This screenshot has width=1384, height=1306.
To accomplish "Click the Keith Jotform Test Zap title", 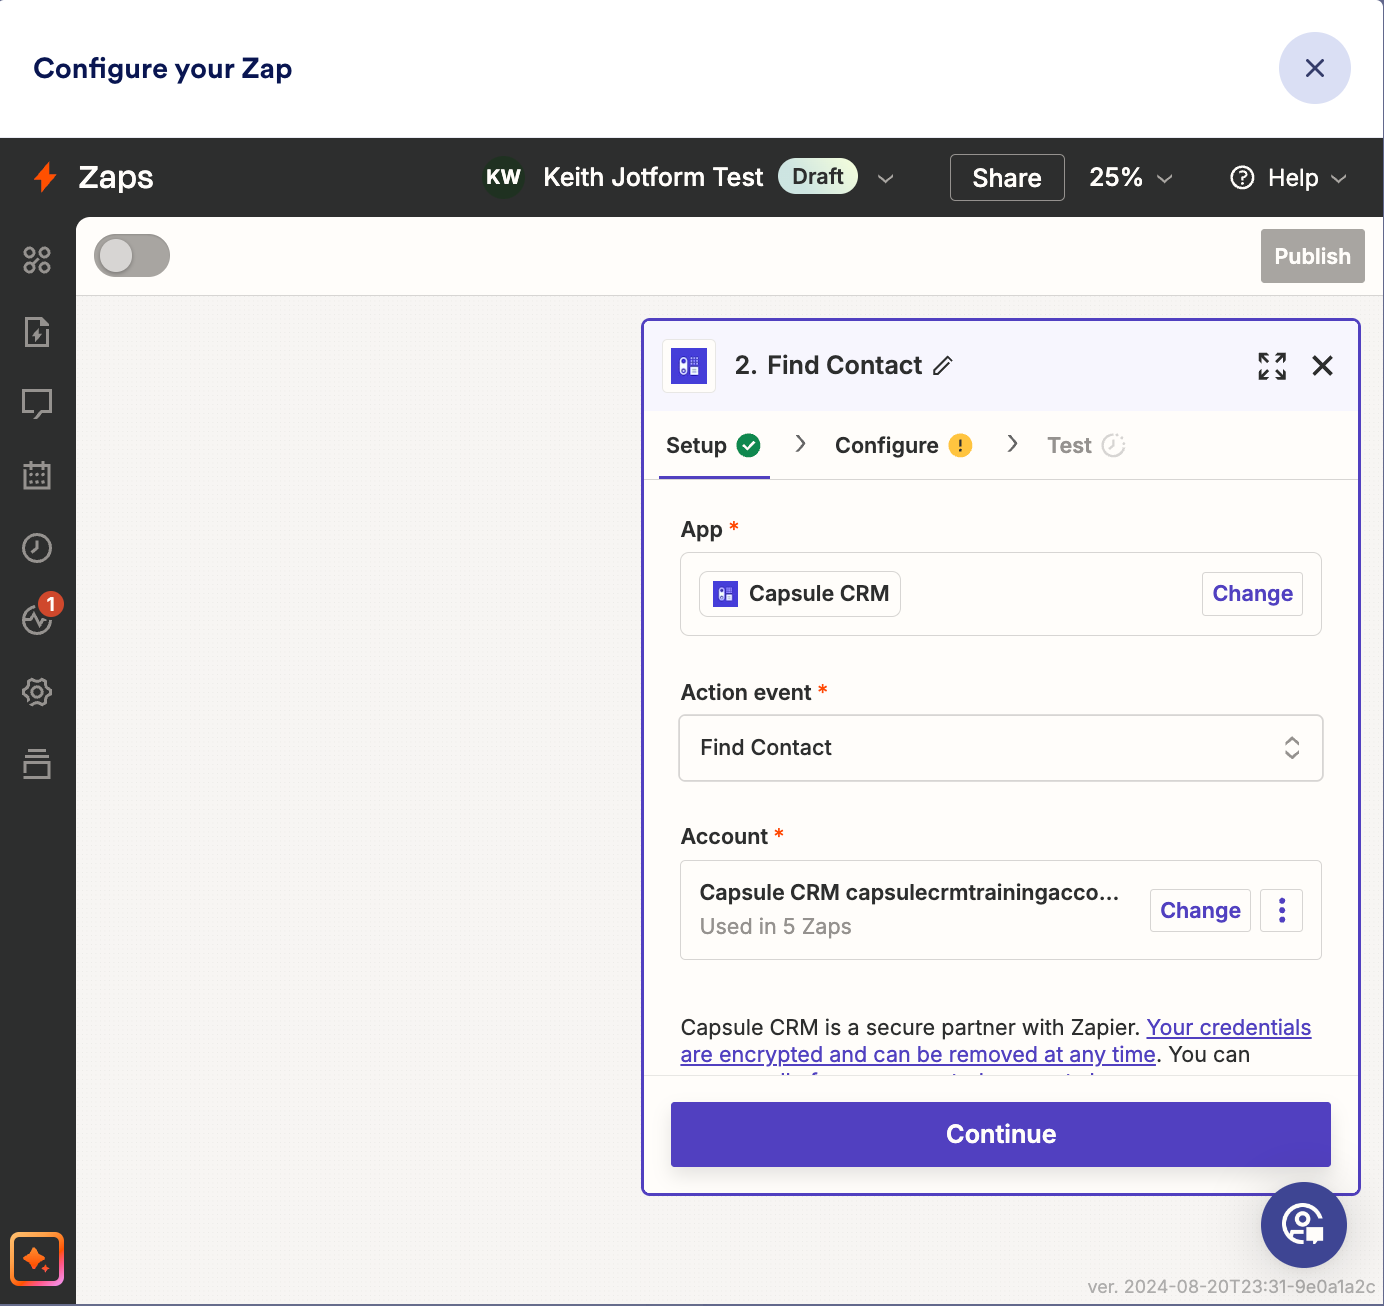I will tap(653, 177).
